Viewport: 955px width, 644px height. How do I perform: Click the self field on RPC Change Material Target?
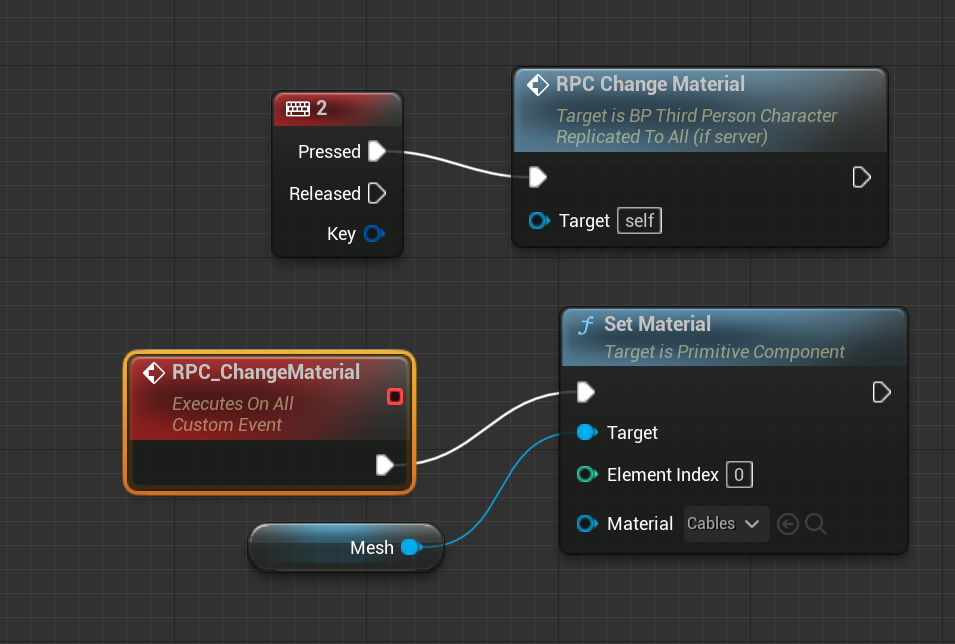[x=640, y=221]
